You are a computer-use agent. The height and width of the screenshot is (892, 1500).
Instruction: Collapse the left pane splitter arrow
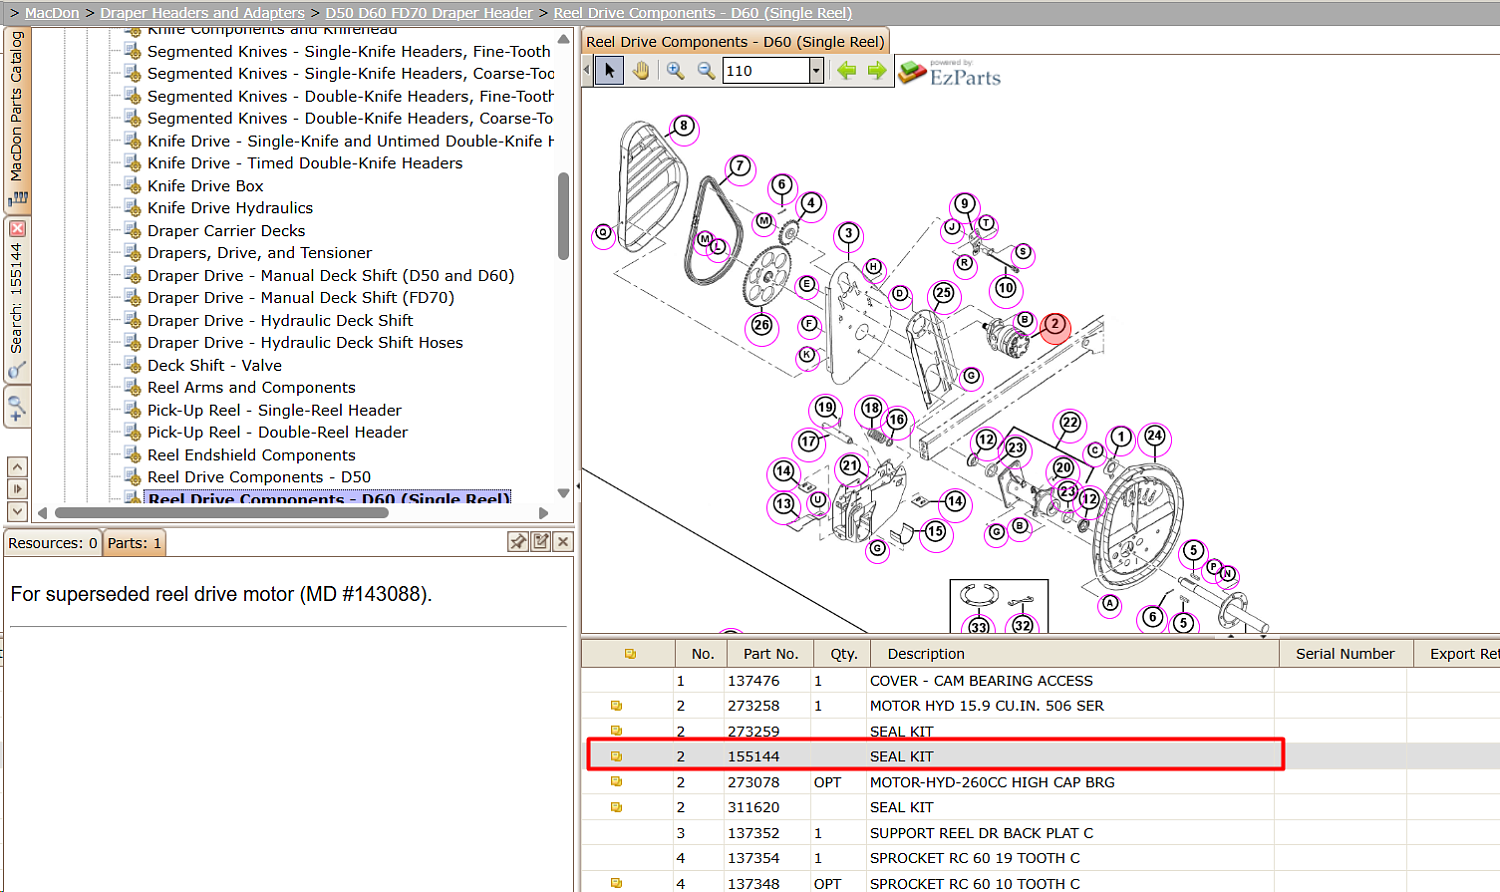click(578, 487)
